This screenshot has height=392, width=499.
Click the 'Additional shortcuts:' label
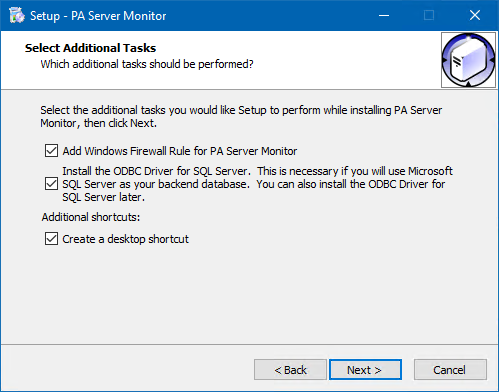91,217
